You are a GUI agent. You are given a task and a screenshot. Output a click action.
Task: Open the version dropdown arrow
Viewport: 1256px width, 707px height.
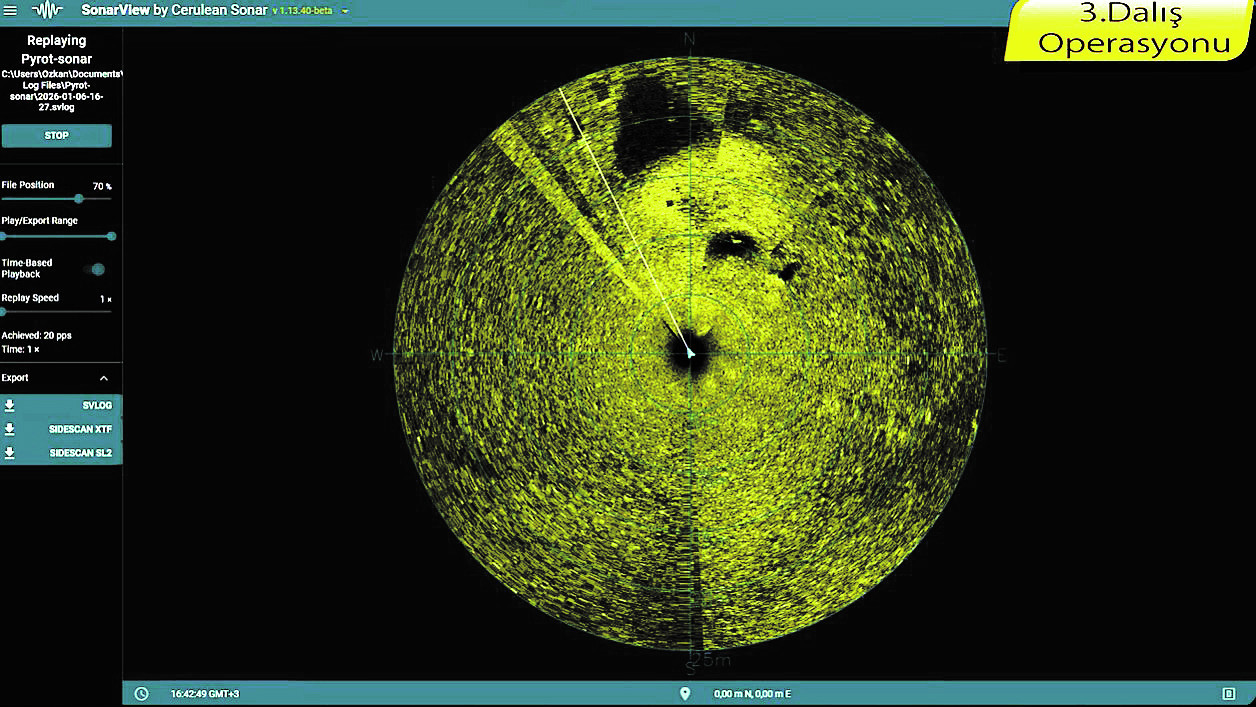[x=345, y=11]
